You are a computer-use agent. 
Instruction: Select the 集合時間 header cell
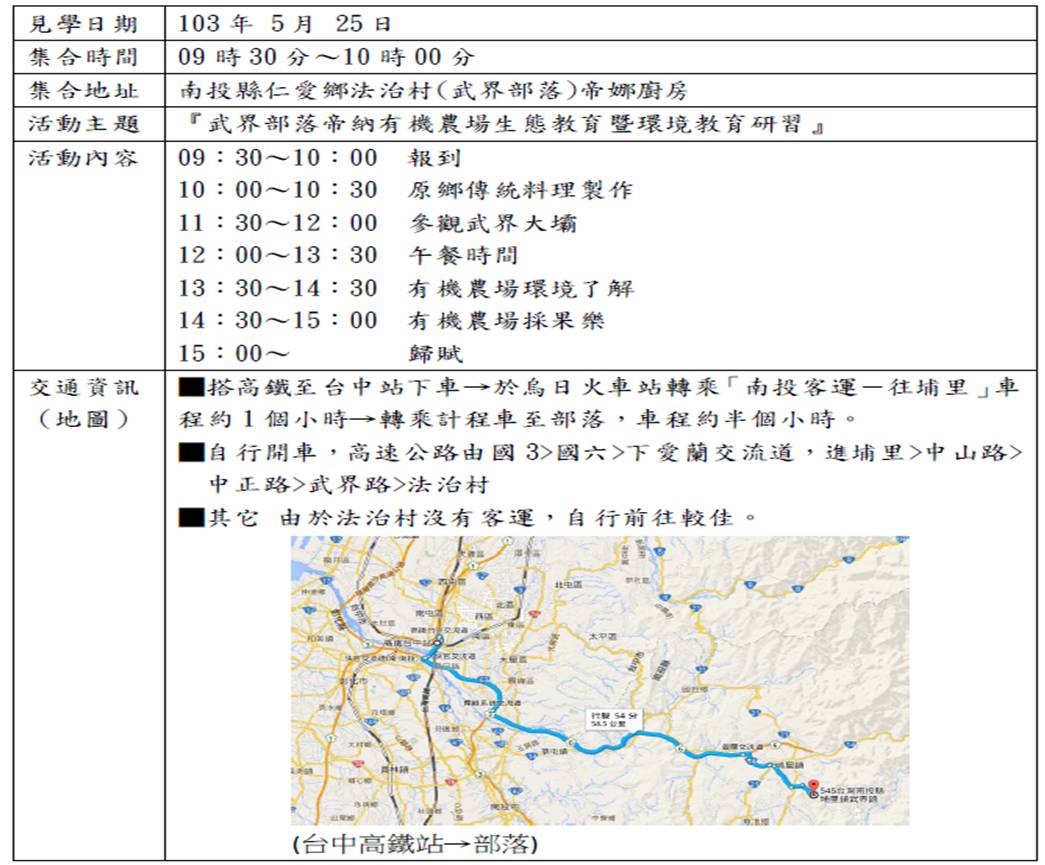click(84, 57)
